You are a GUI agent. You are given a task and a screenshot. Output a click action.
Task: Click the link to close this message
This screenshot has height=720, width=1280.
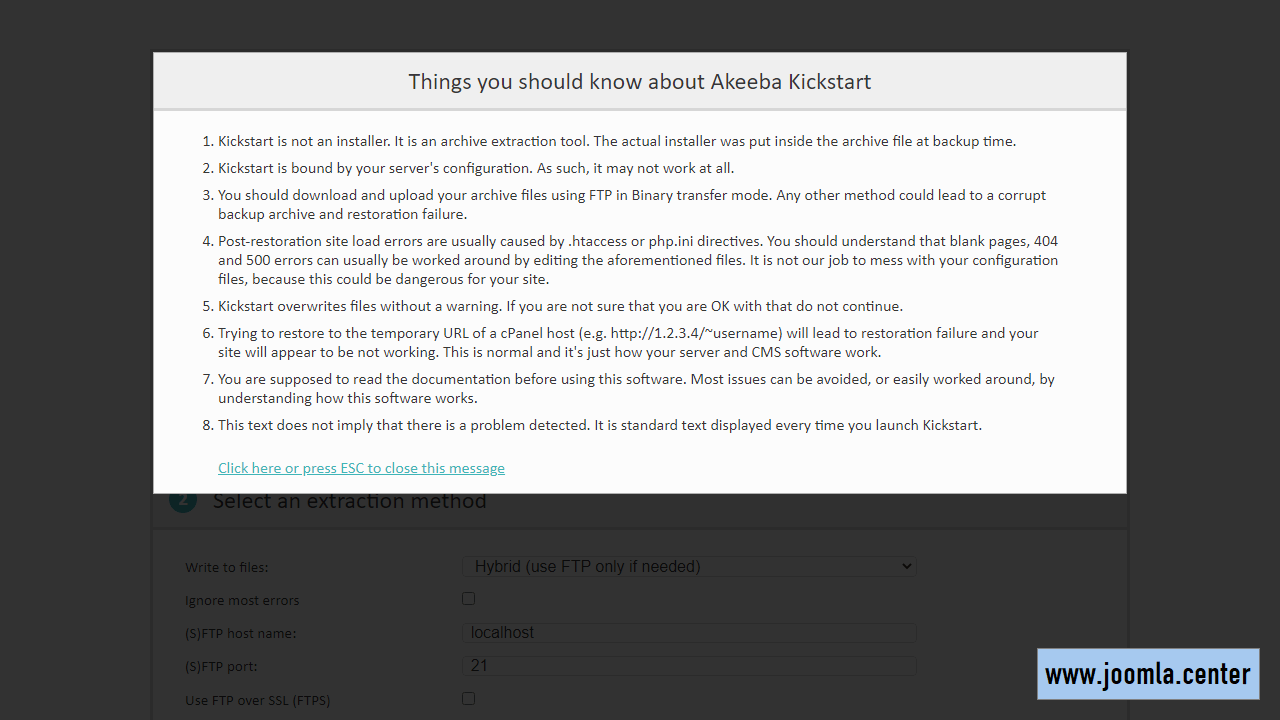(x=361, y=468)
